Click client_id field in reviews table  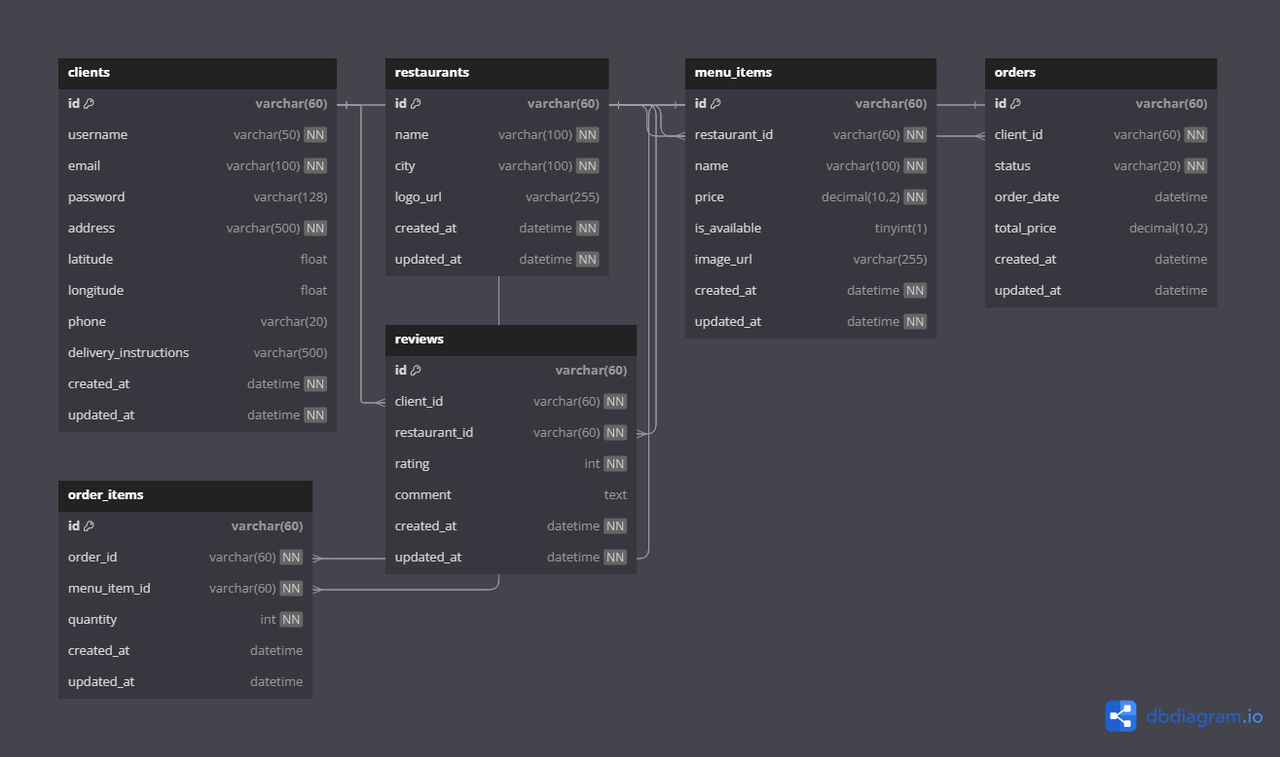point(511,402)
